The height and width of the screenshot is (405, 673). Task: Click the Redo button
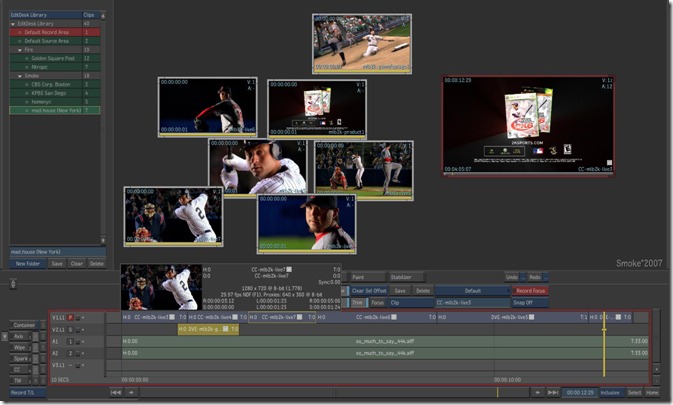pyautogui.click(x=534, y=277)
